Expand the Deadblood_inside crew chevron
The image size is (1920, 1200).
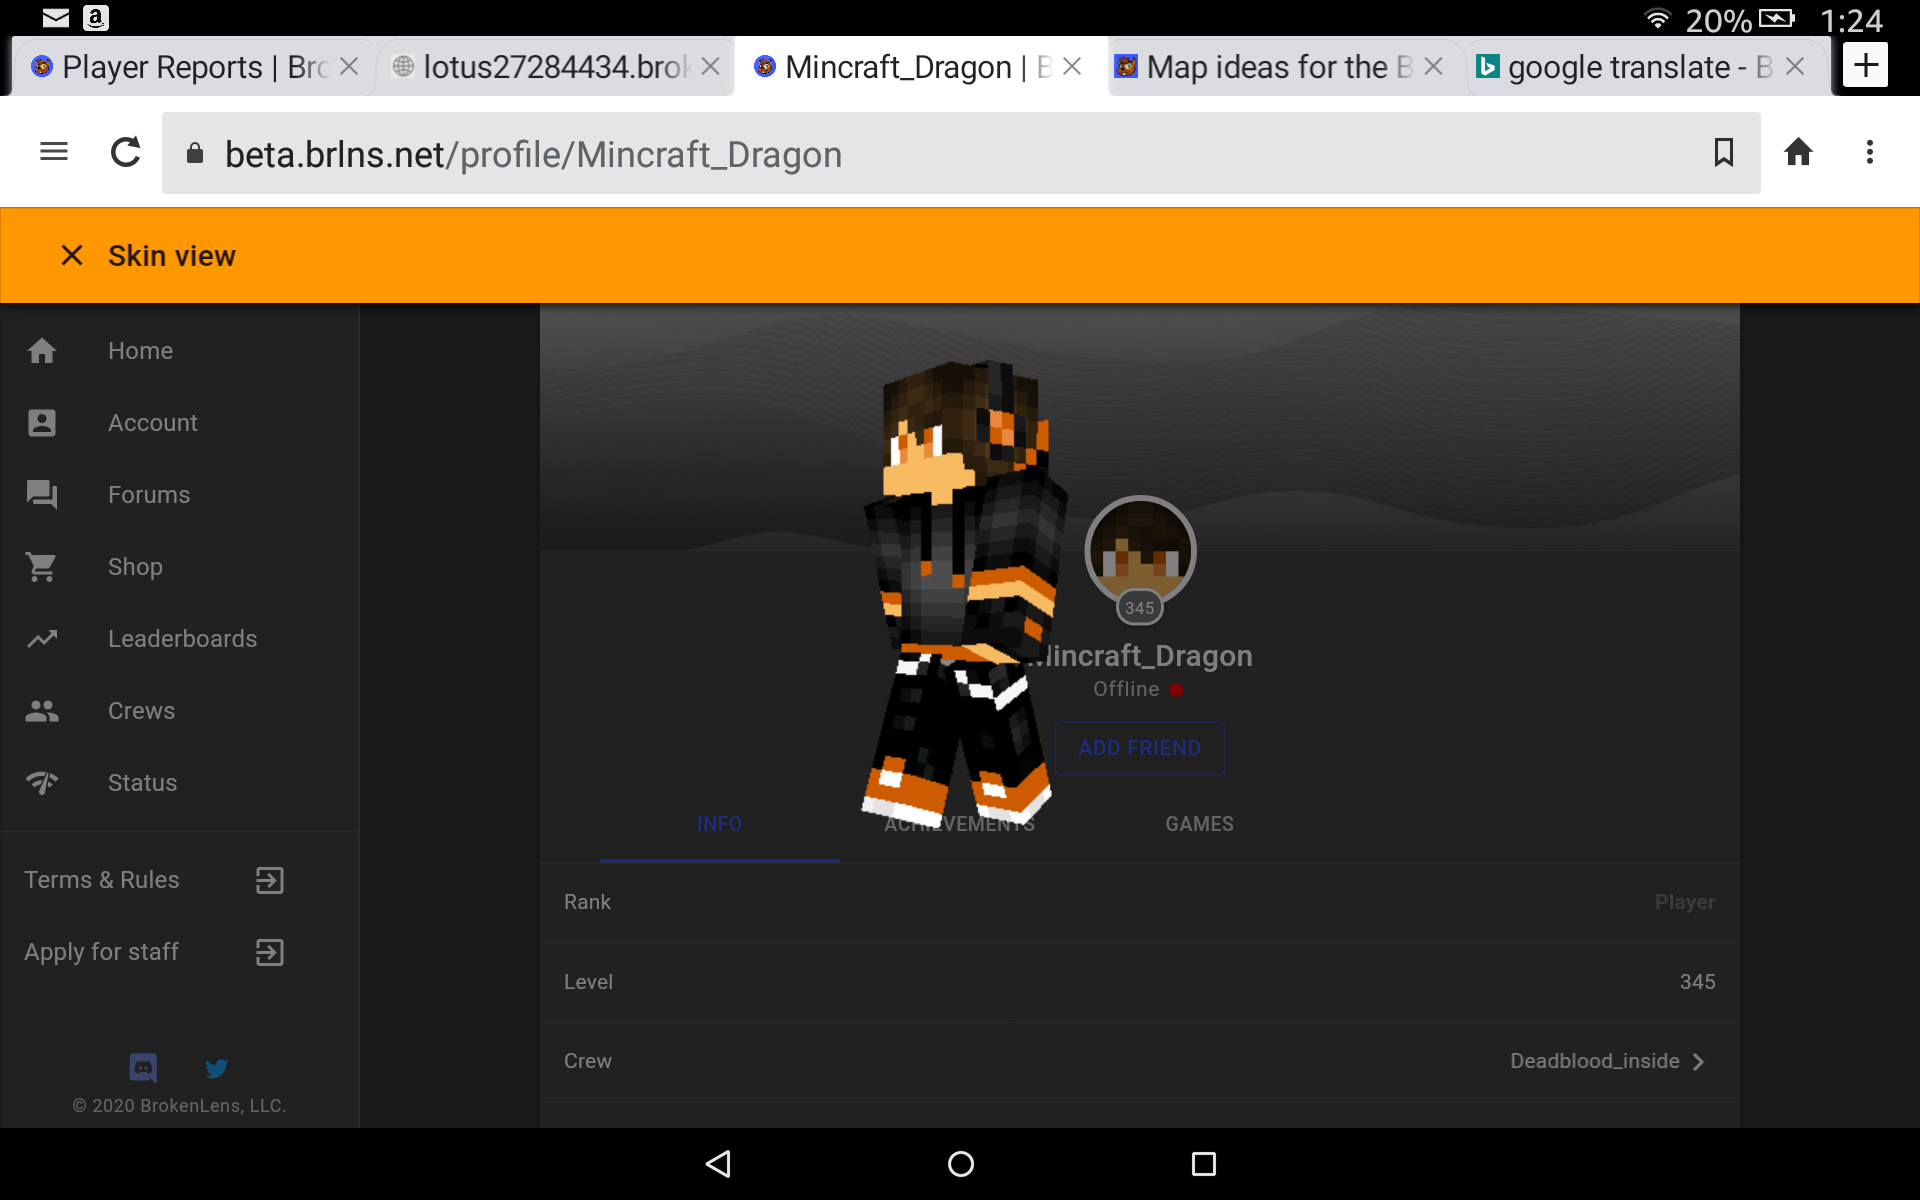(1698, 1062)
